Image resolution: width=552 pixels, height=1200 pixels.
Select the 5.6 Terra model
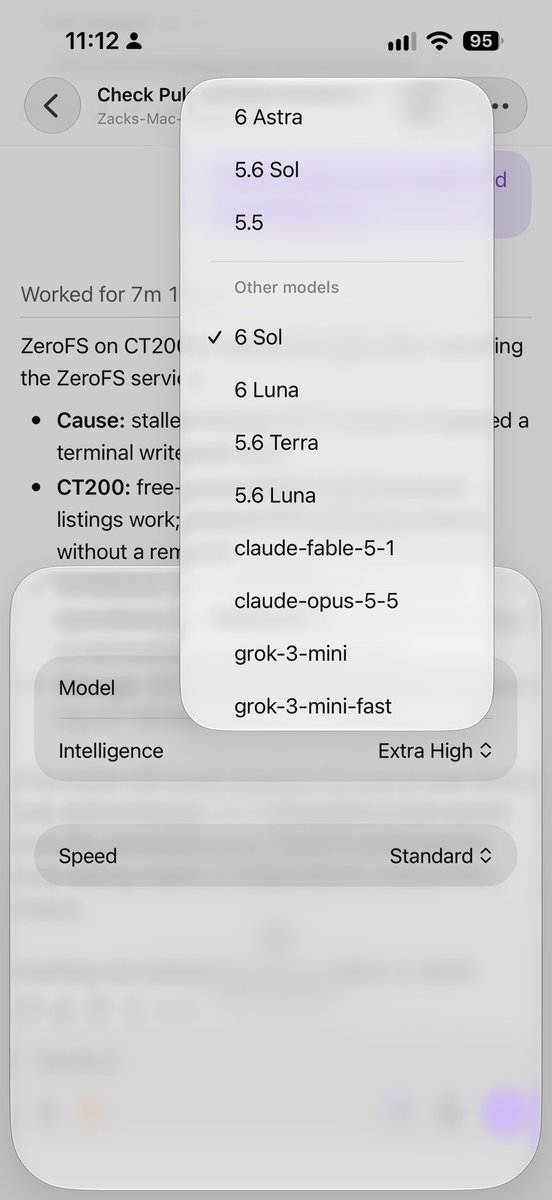(336, 442)
